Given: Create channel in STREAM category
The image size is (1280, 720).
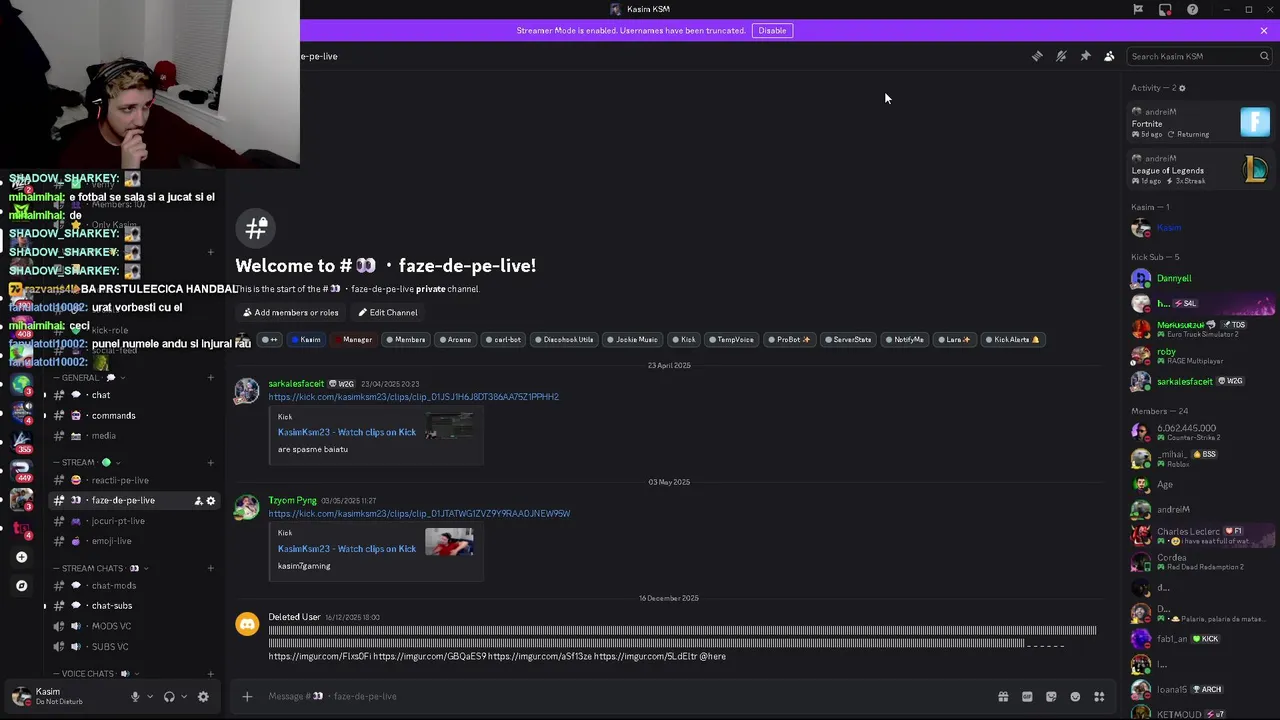Looking at the screenshot, I should 211,462.
